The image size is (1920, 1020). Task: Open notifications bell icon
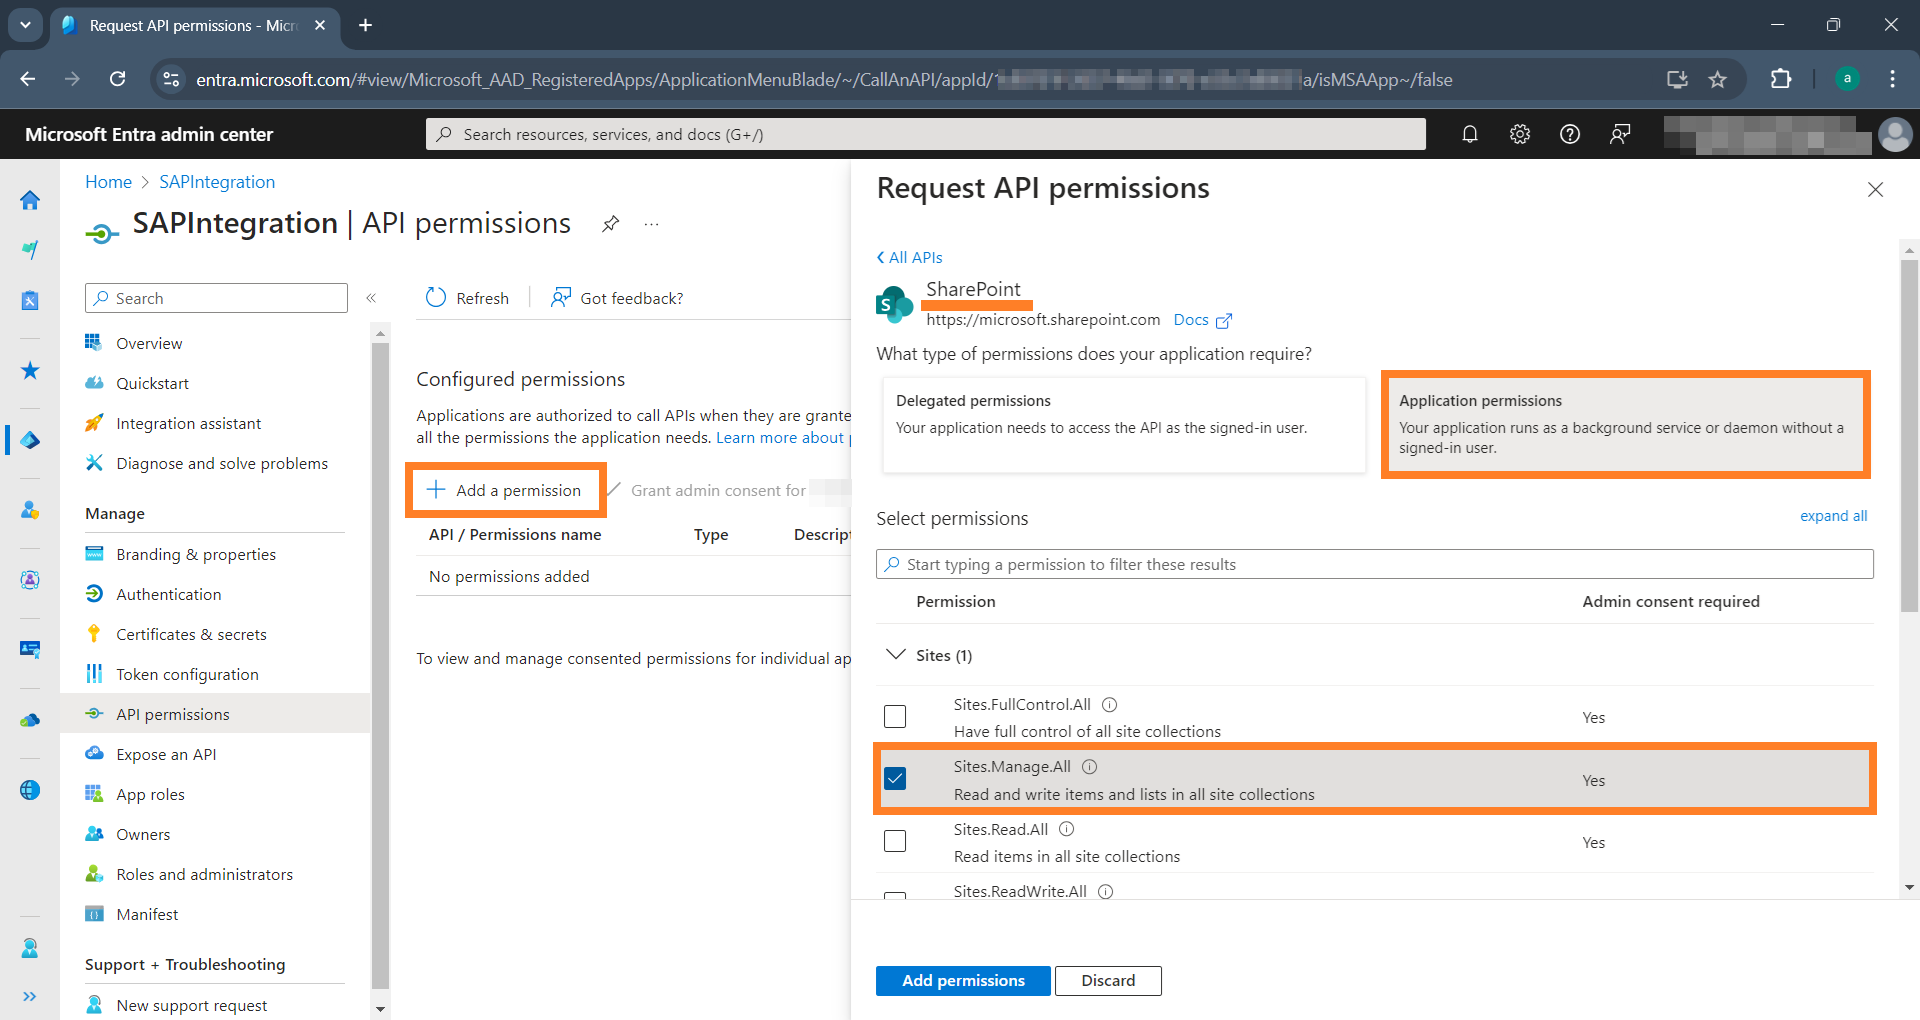1469,134
